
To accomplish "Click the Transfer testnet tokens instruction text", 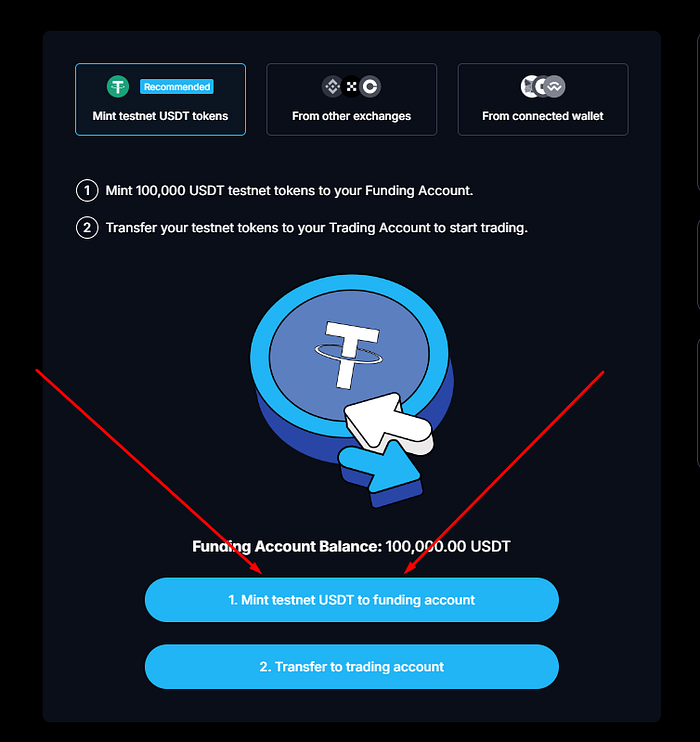I will (x=317, y=228).
